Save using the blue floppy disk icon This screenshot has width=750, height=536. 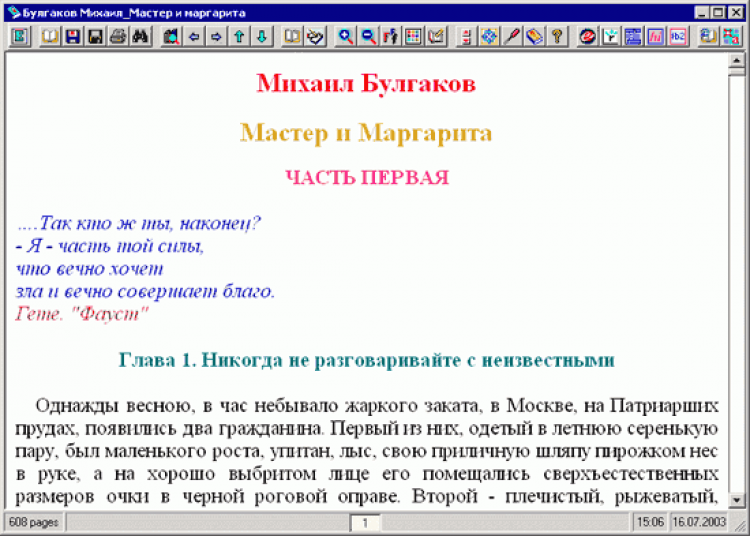(73, 36)
